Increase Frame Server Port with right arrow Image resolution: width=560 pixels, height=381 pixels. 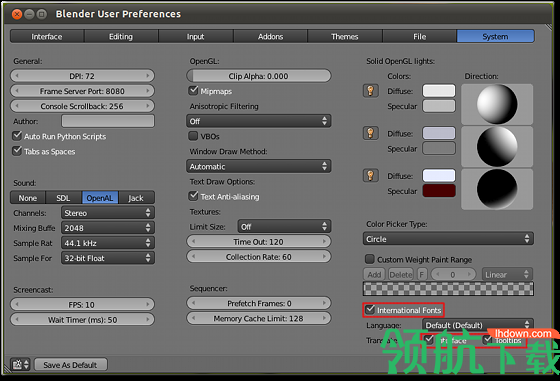pyautogui.click(x=148, y=91)
